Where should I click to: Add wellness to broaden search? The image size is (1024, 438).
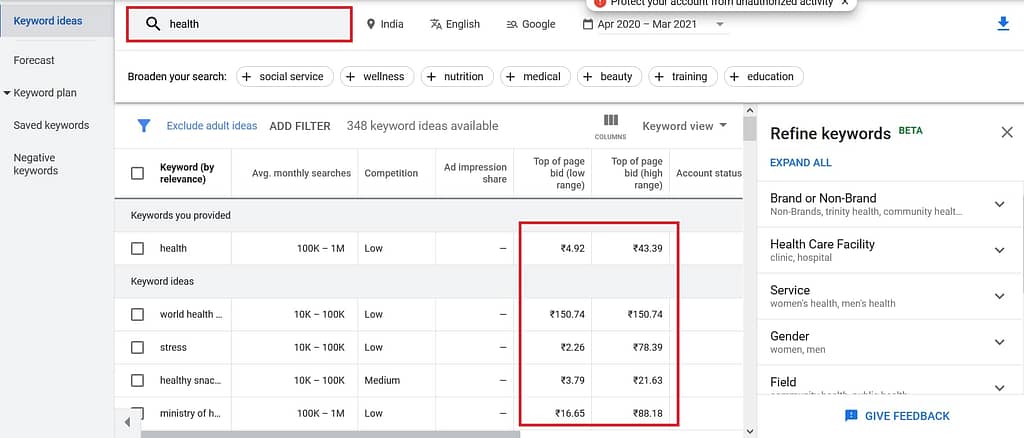tap(377, 76)
